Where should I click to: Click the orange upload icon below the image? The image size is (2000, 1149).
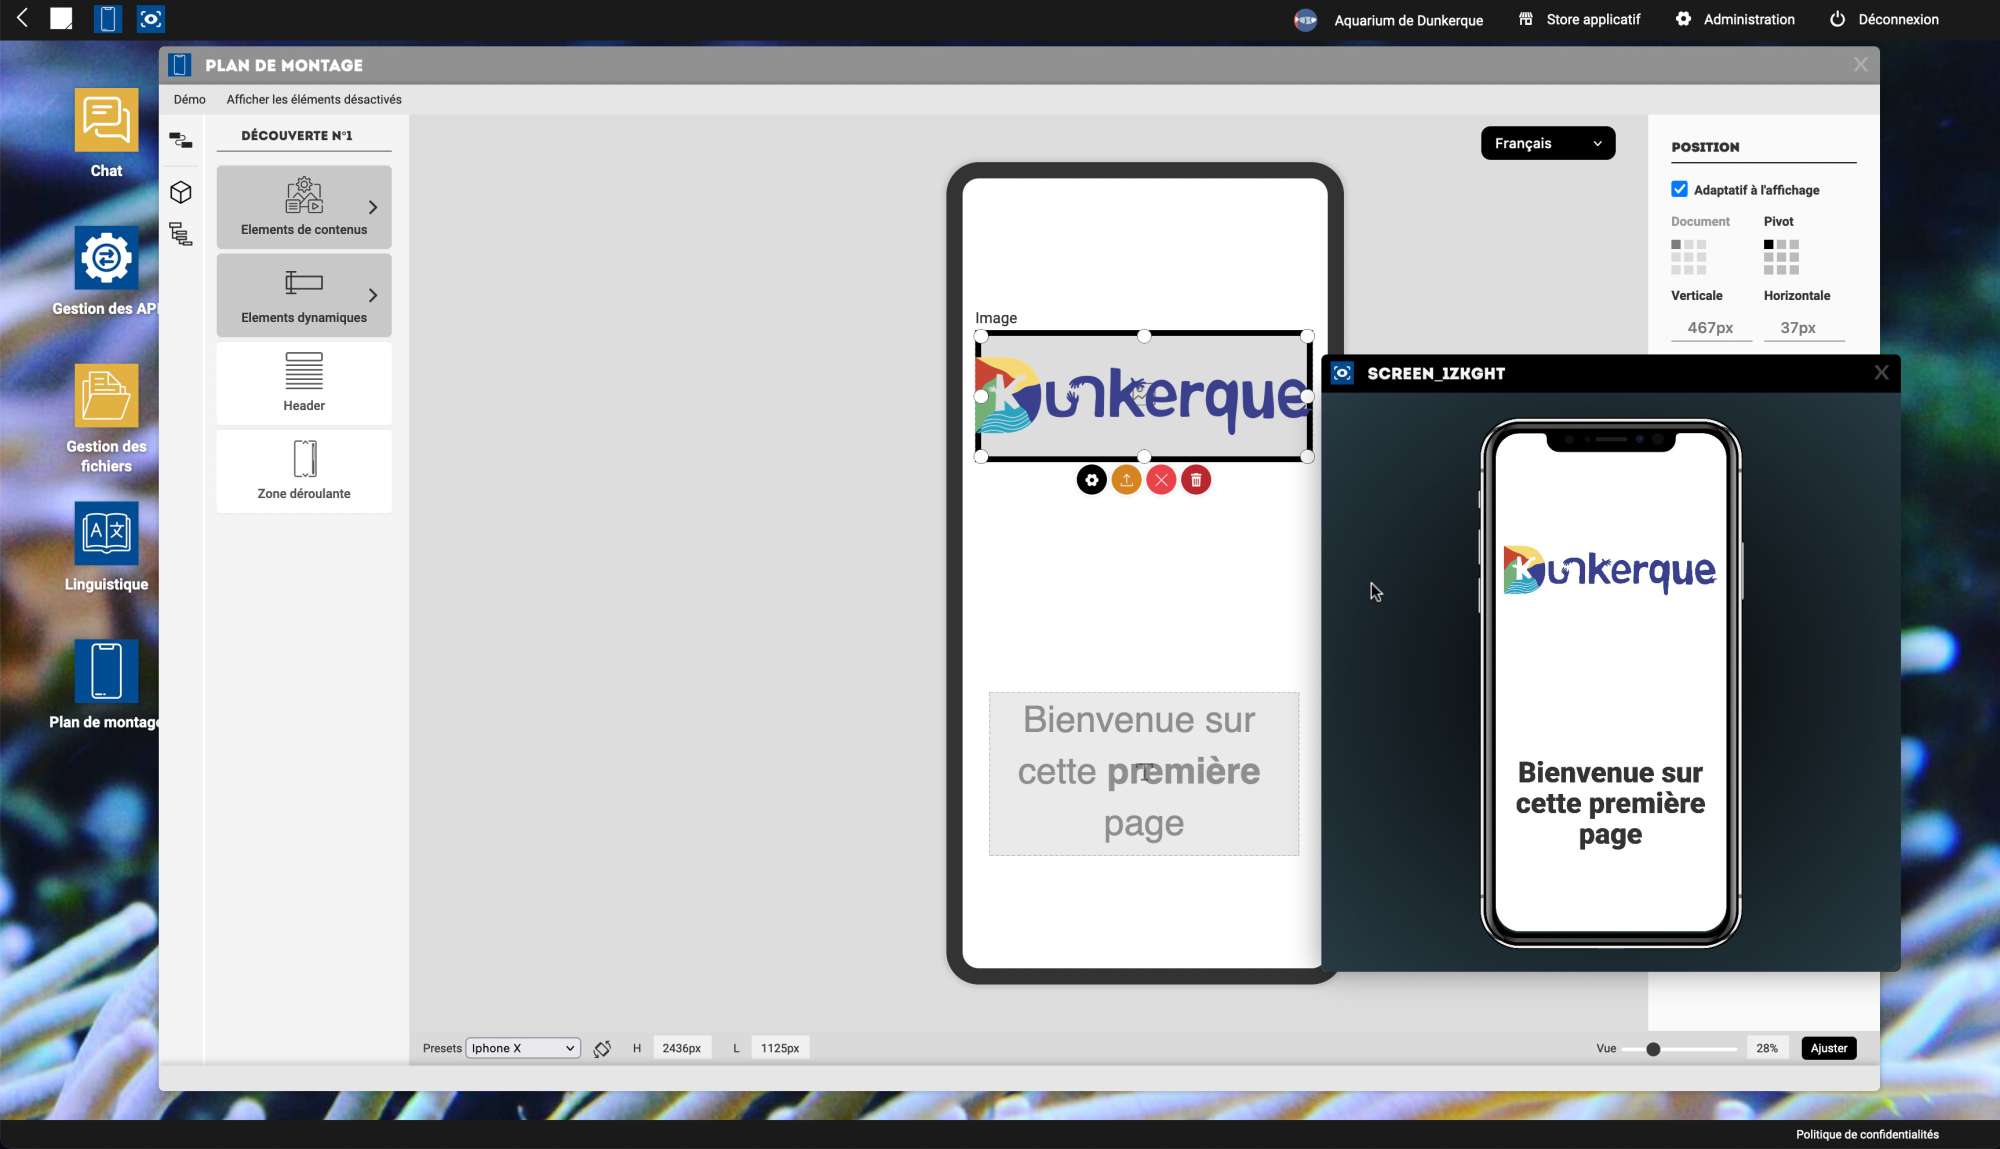click(x=1126, y=480)
